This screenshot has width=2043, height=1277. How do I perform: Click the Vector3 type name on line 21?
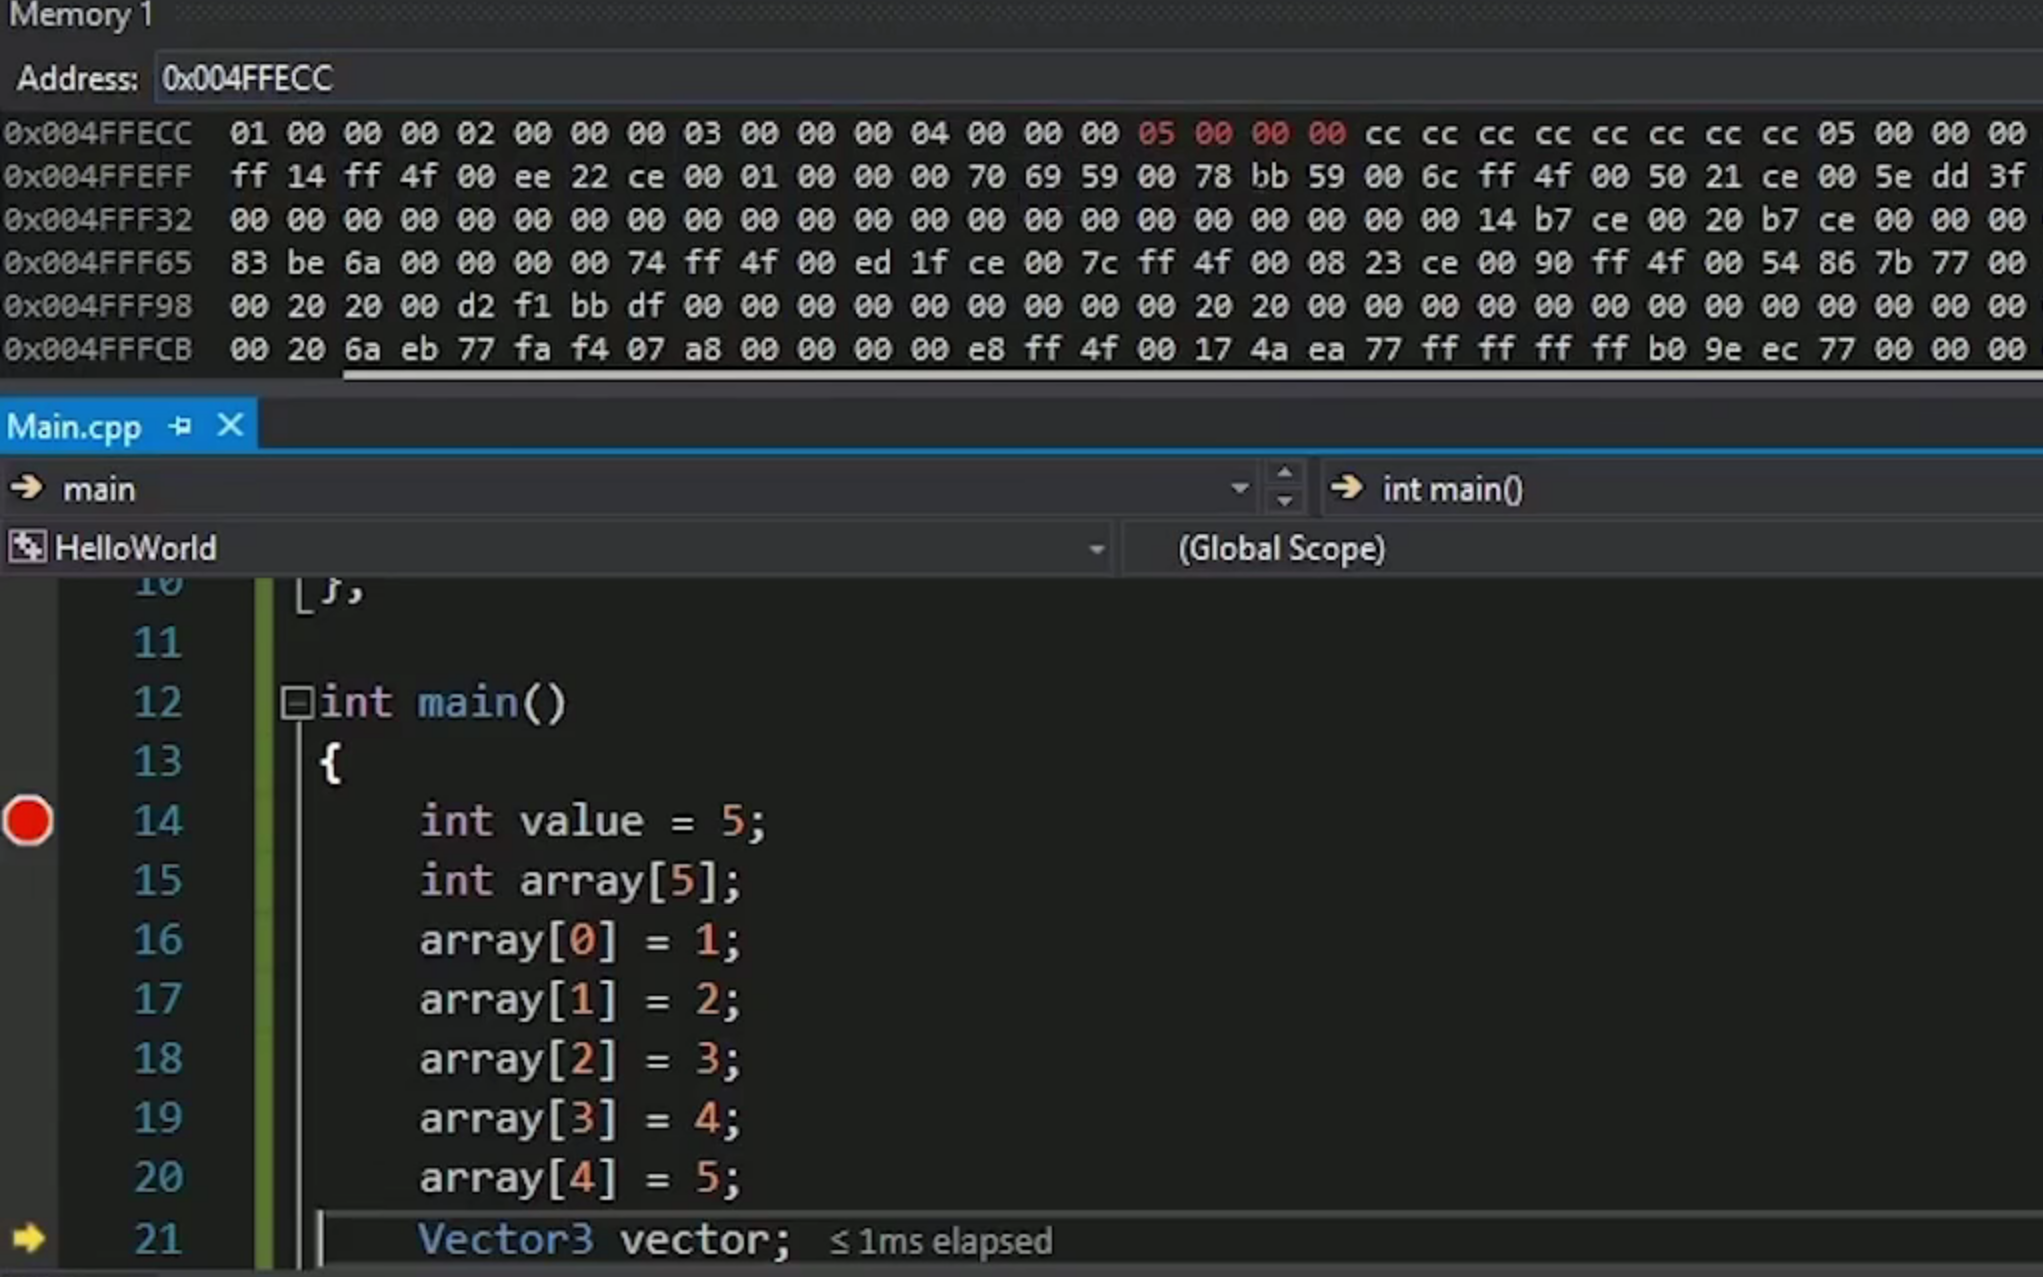pyautogui.click(x=505, y=1239)
